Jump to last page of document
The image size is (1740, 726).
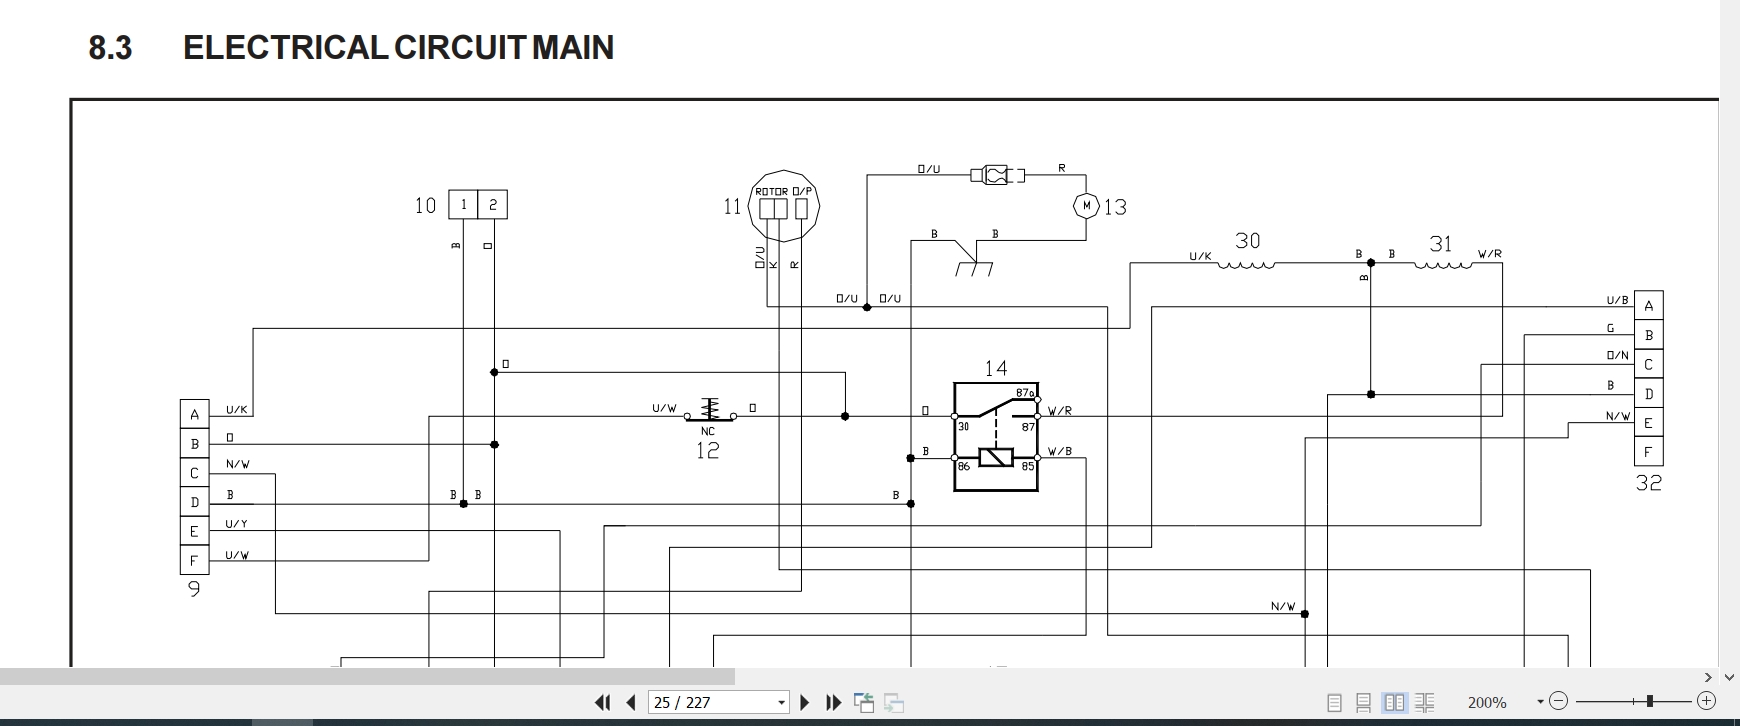[834, 703]
